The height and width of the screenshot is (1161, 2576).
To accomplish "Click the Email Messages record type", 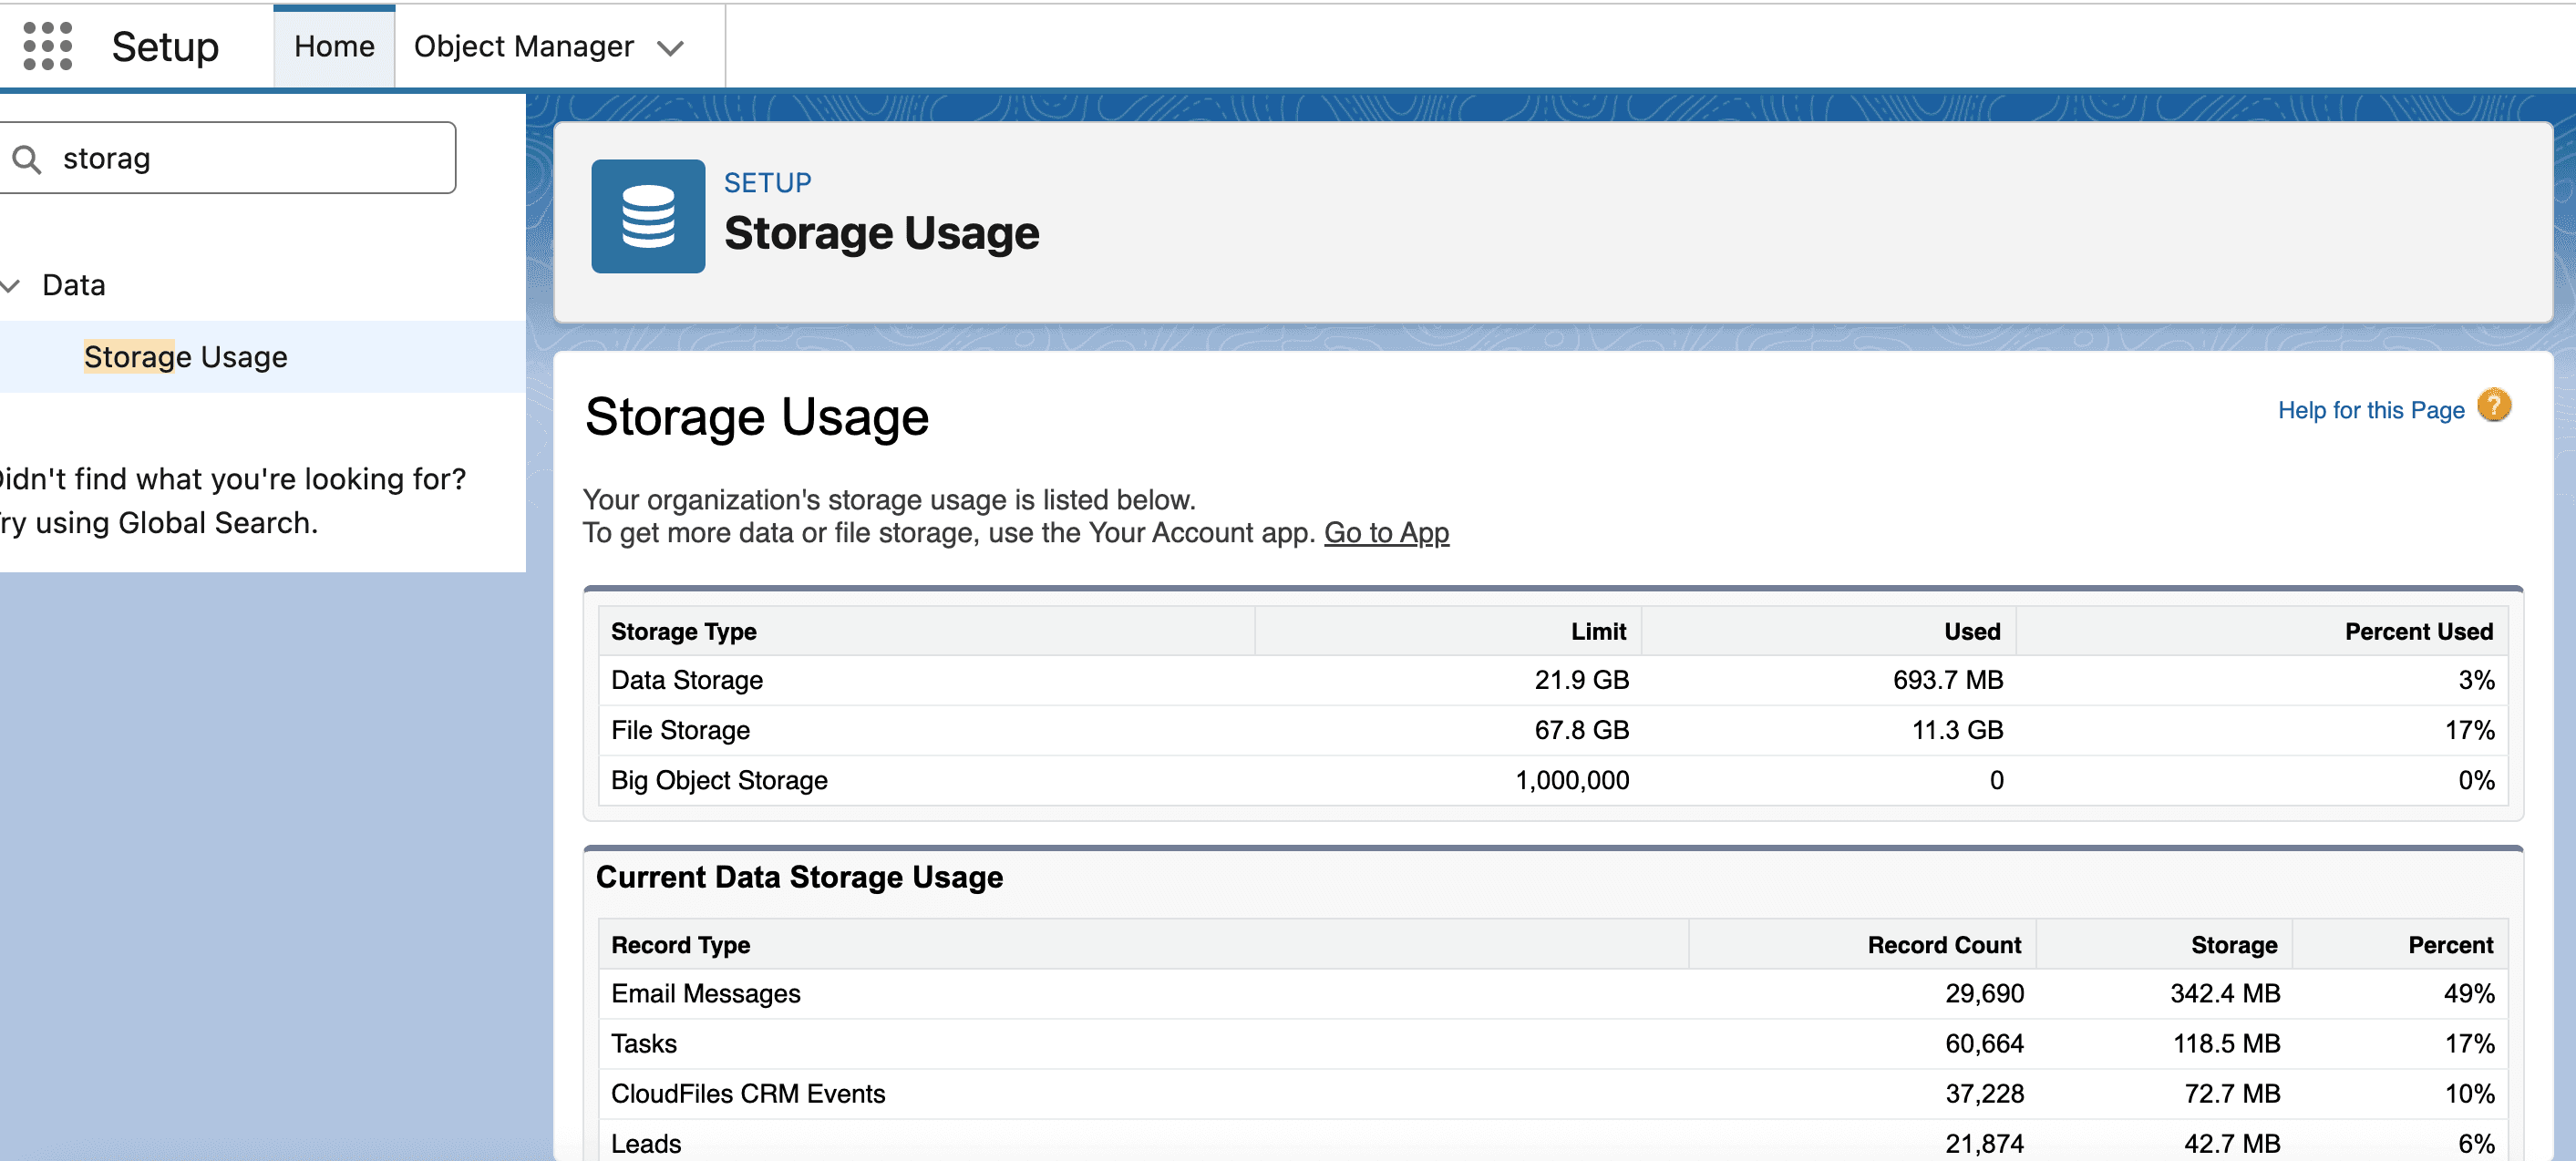I will (x=705, y=993).
